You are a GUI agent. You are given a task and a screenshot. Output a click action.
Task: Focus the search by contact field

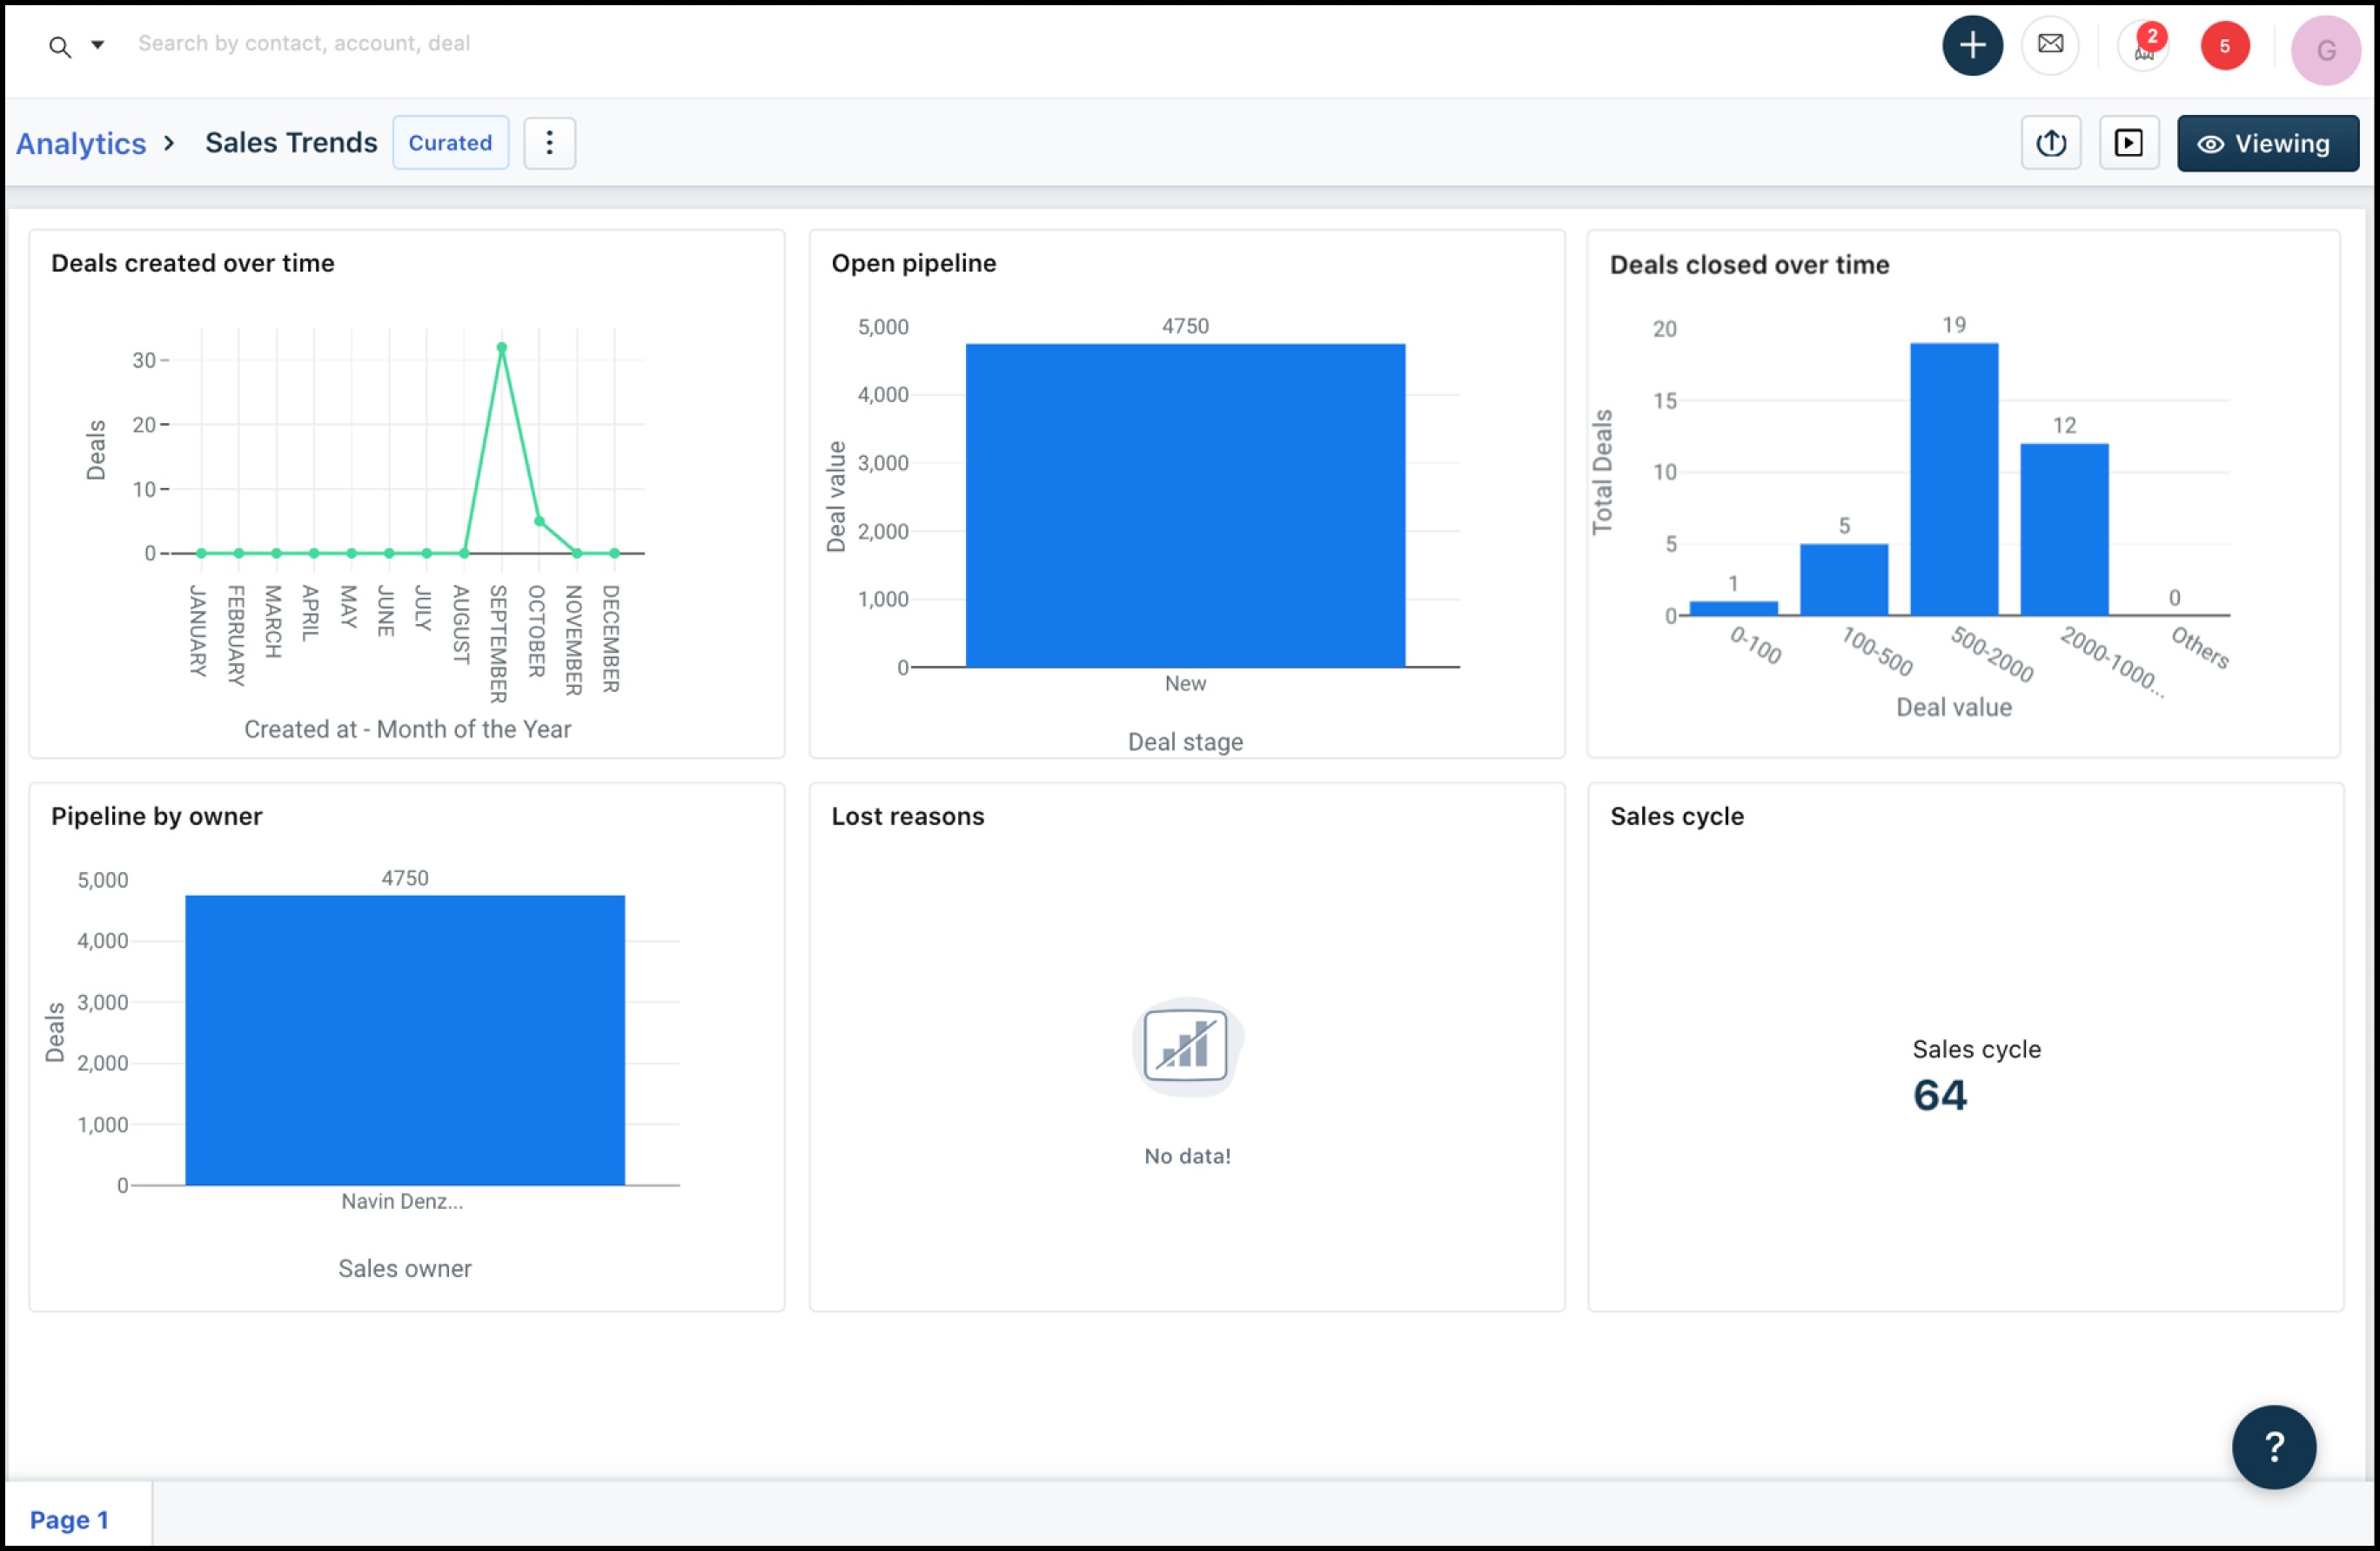tap(304, 43)
